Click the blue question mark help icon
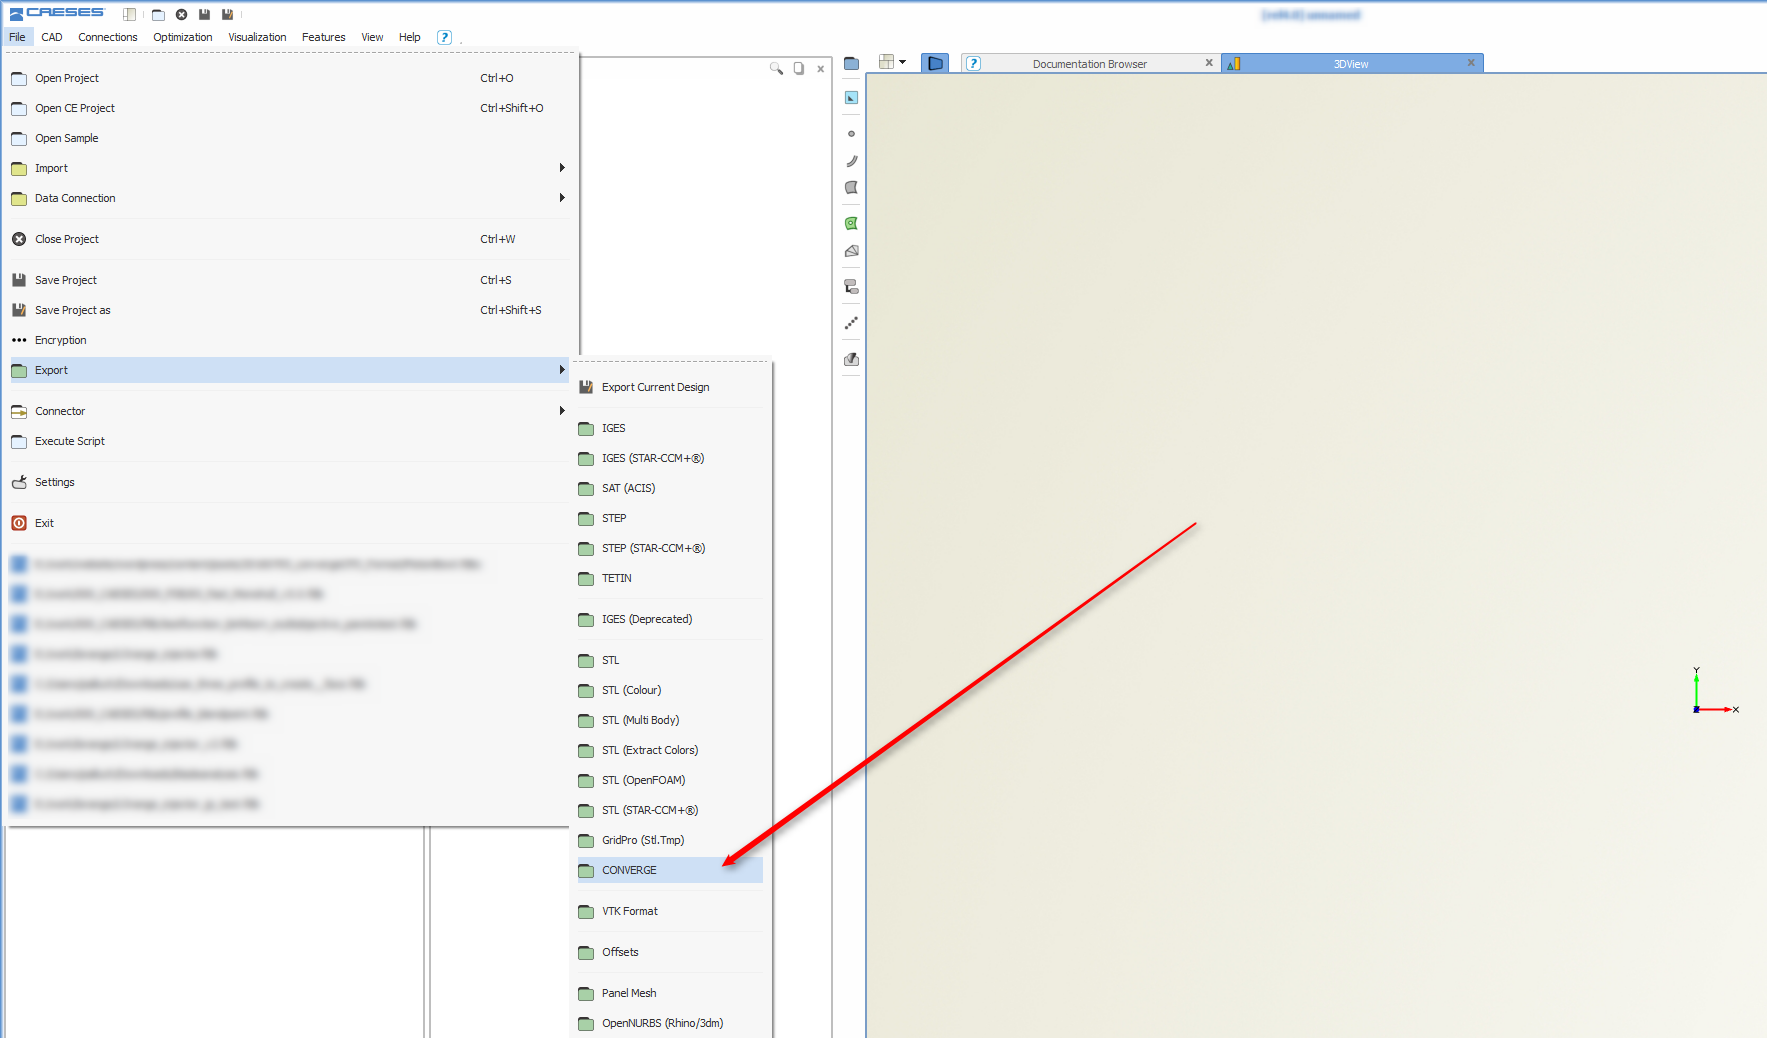 pos(444,37)
